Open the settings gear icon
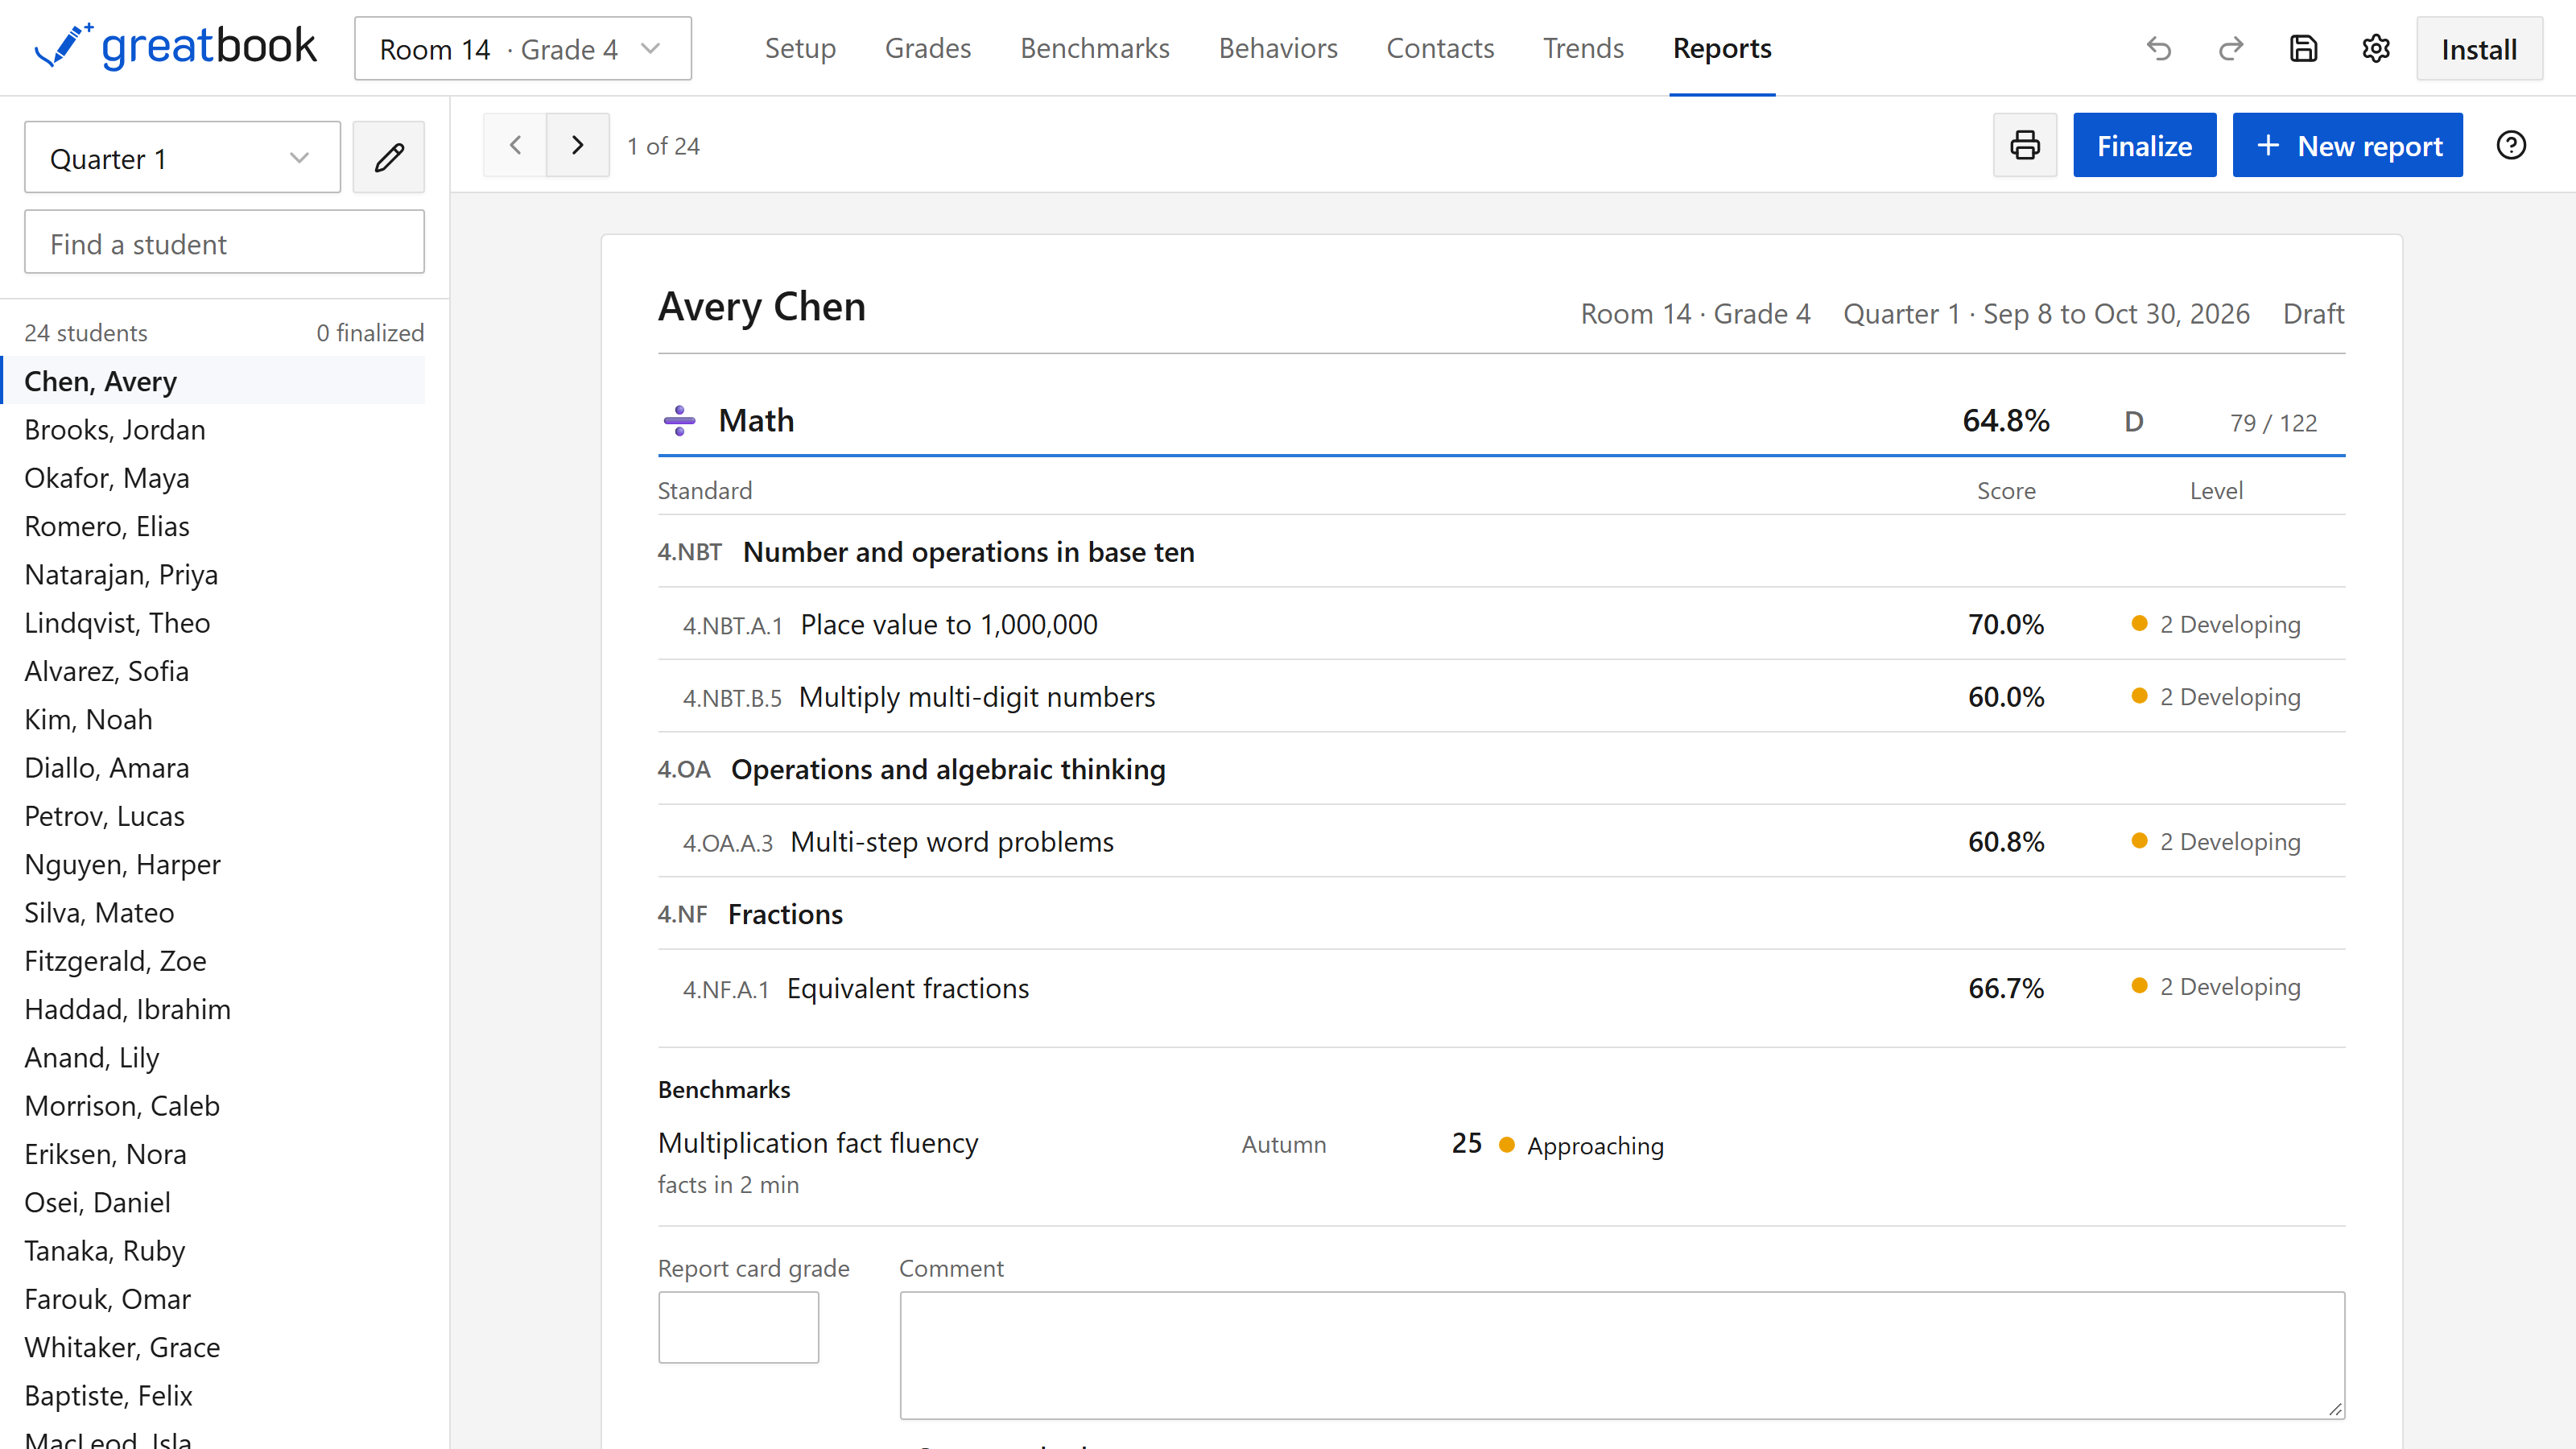The width and height of the screenshot is (2576, 1449). point(2376,49)
